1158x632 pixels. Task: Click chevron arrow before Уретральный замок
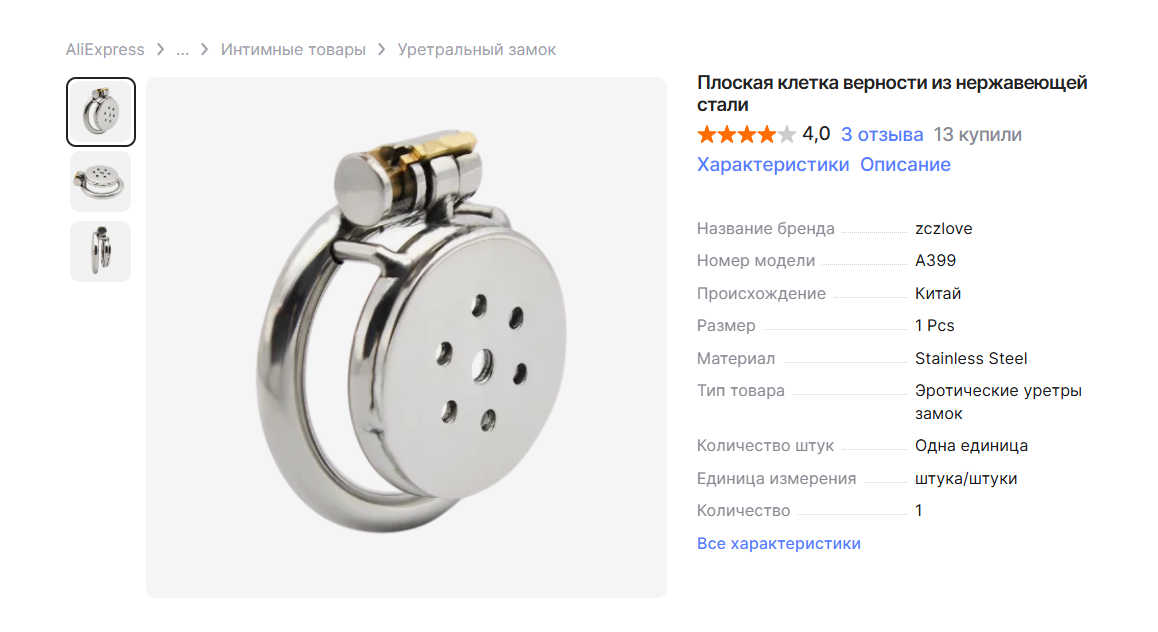click(x=382, y=49)
